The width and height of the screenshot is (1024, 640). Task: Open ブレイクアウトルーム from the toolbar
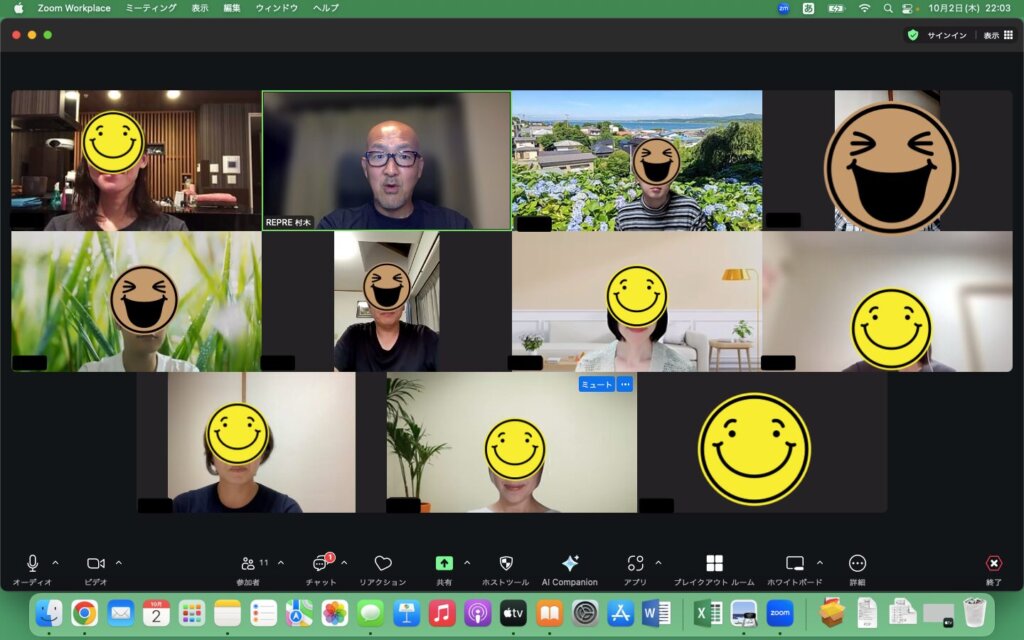pos(714,564)
